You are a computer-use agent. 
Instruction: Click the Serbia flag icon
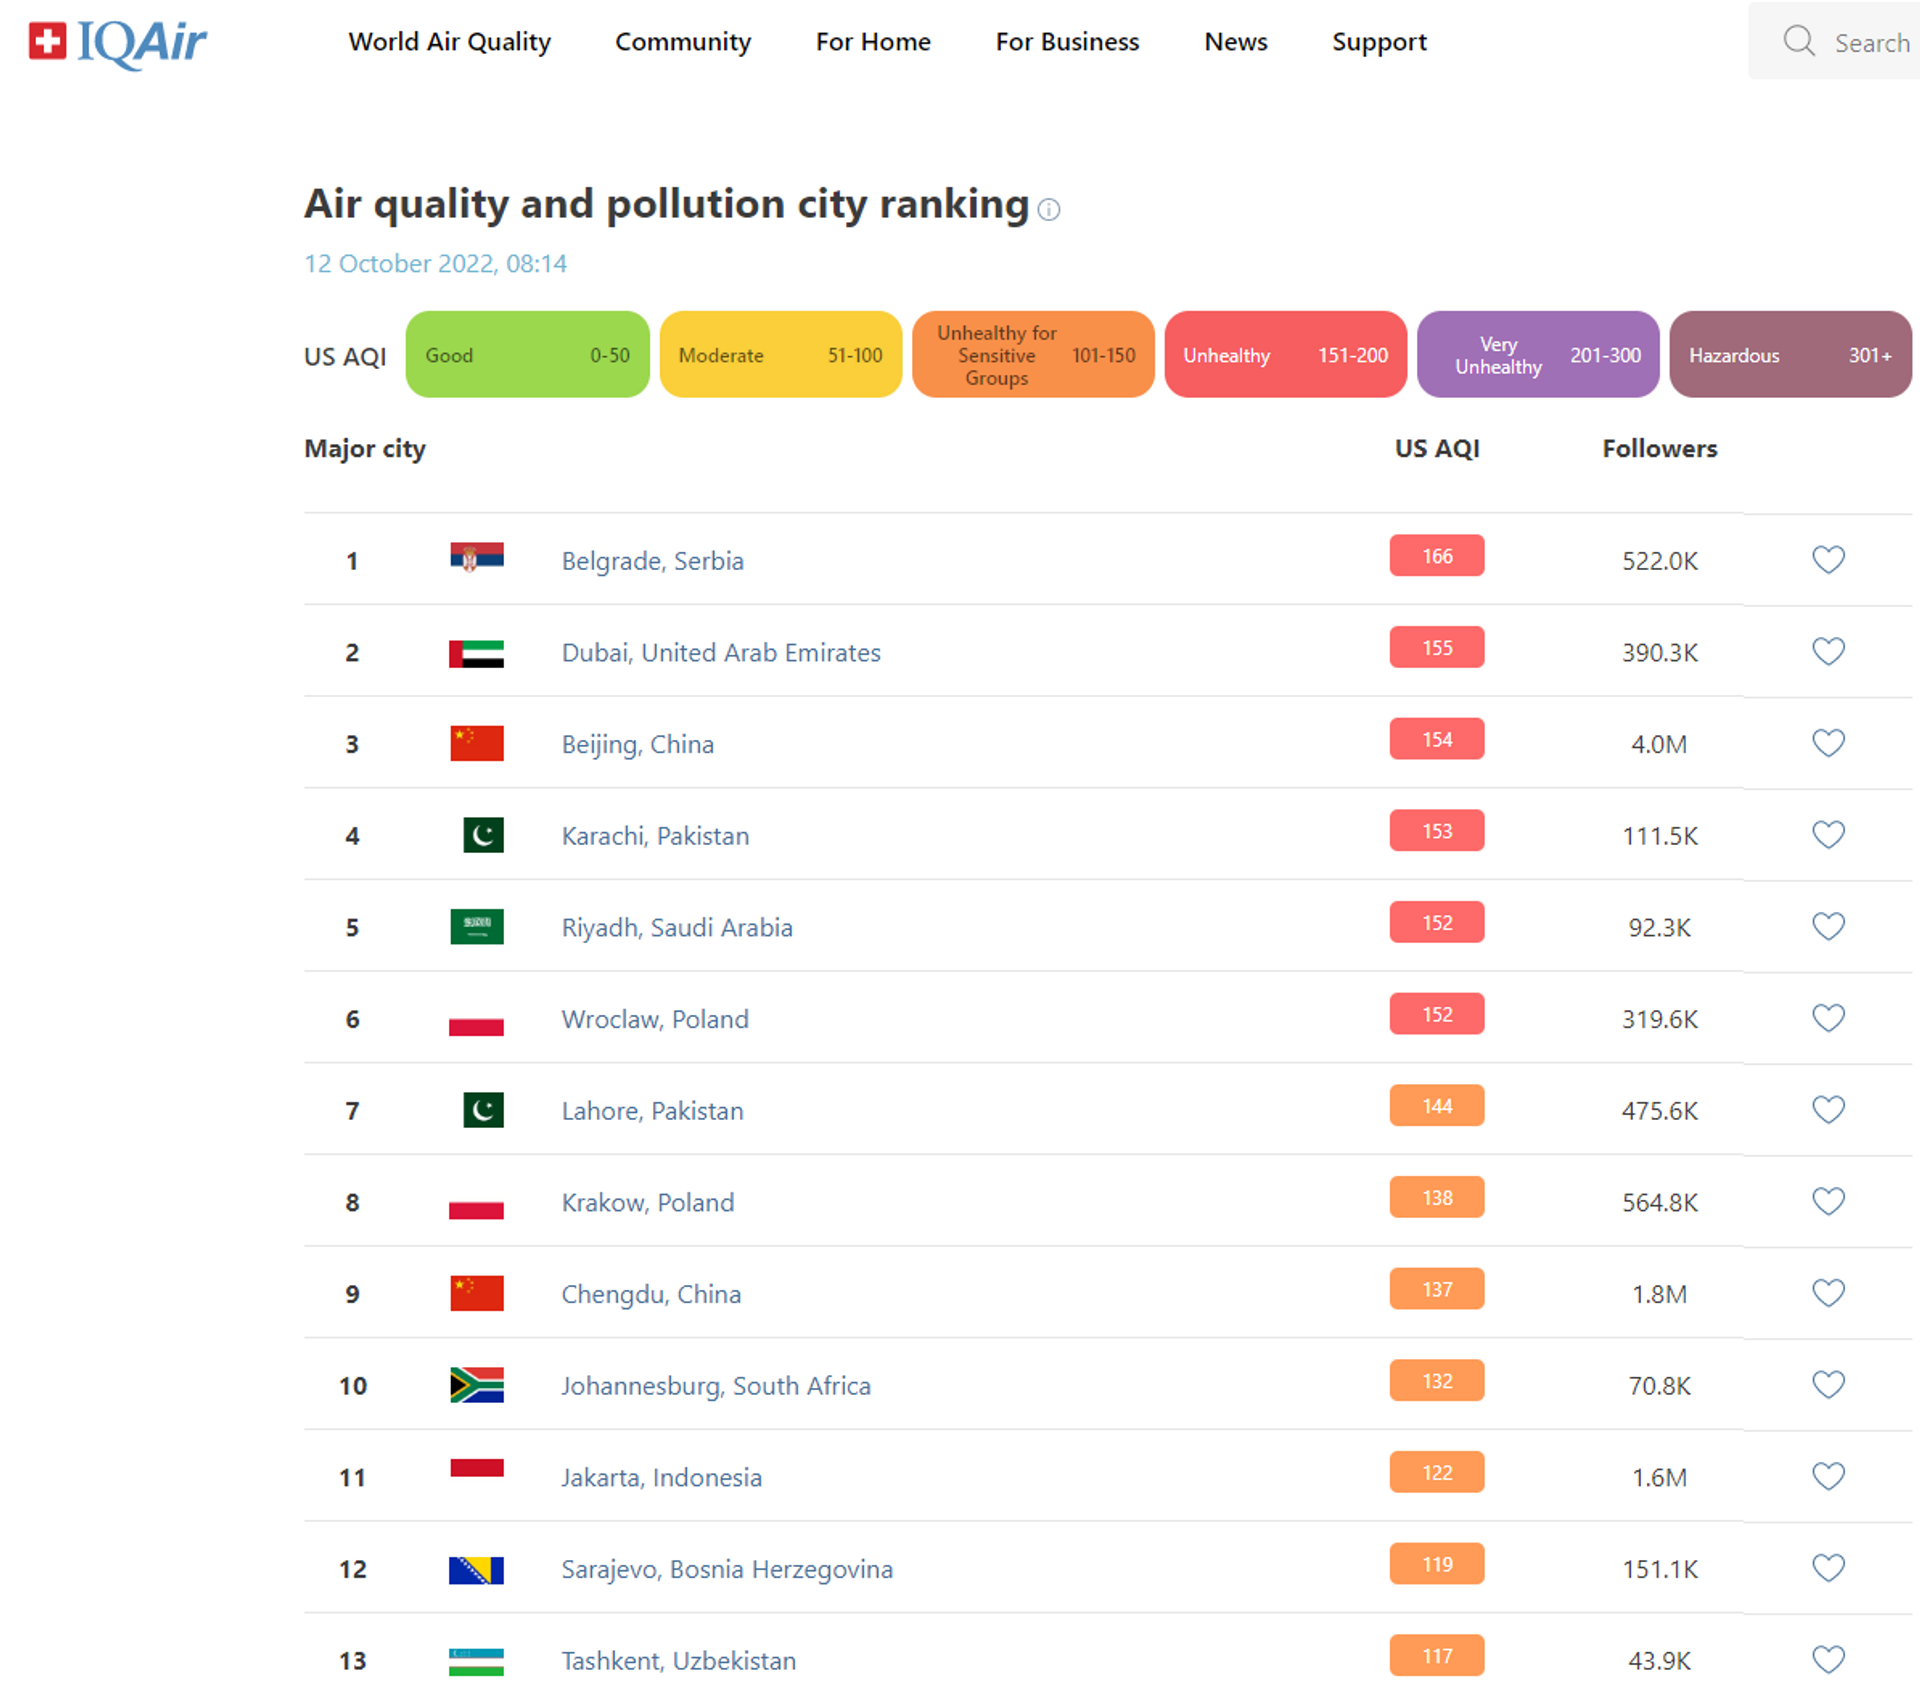coord(476,556)
